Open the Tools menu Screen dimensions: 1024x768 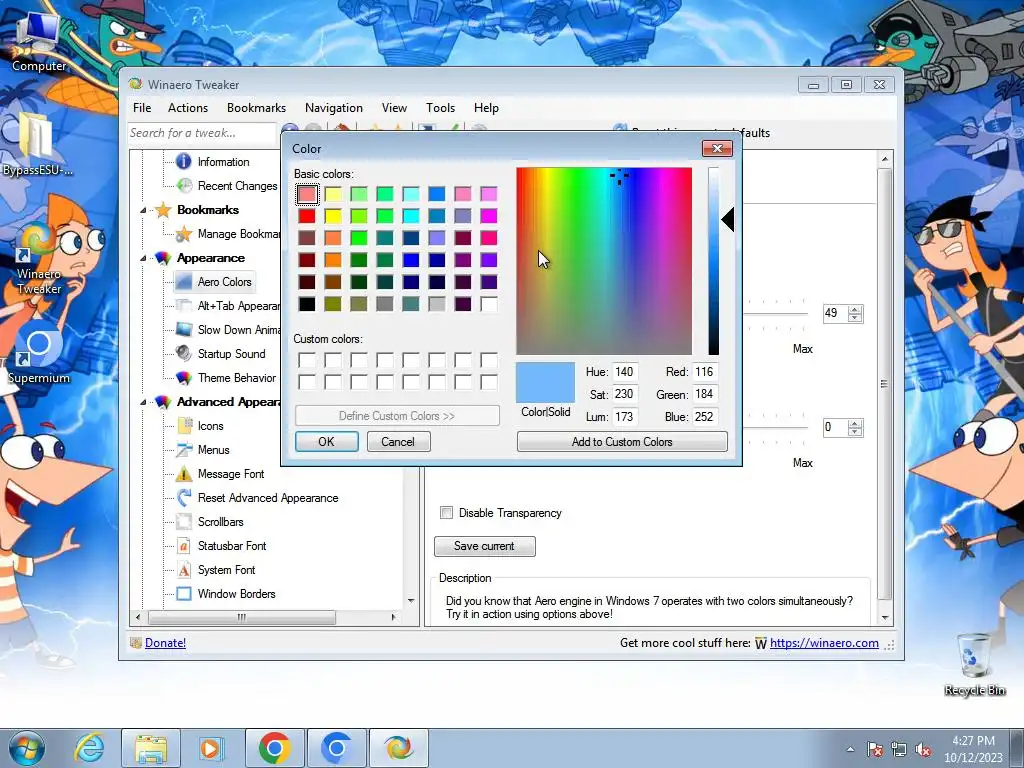point(440,108)
